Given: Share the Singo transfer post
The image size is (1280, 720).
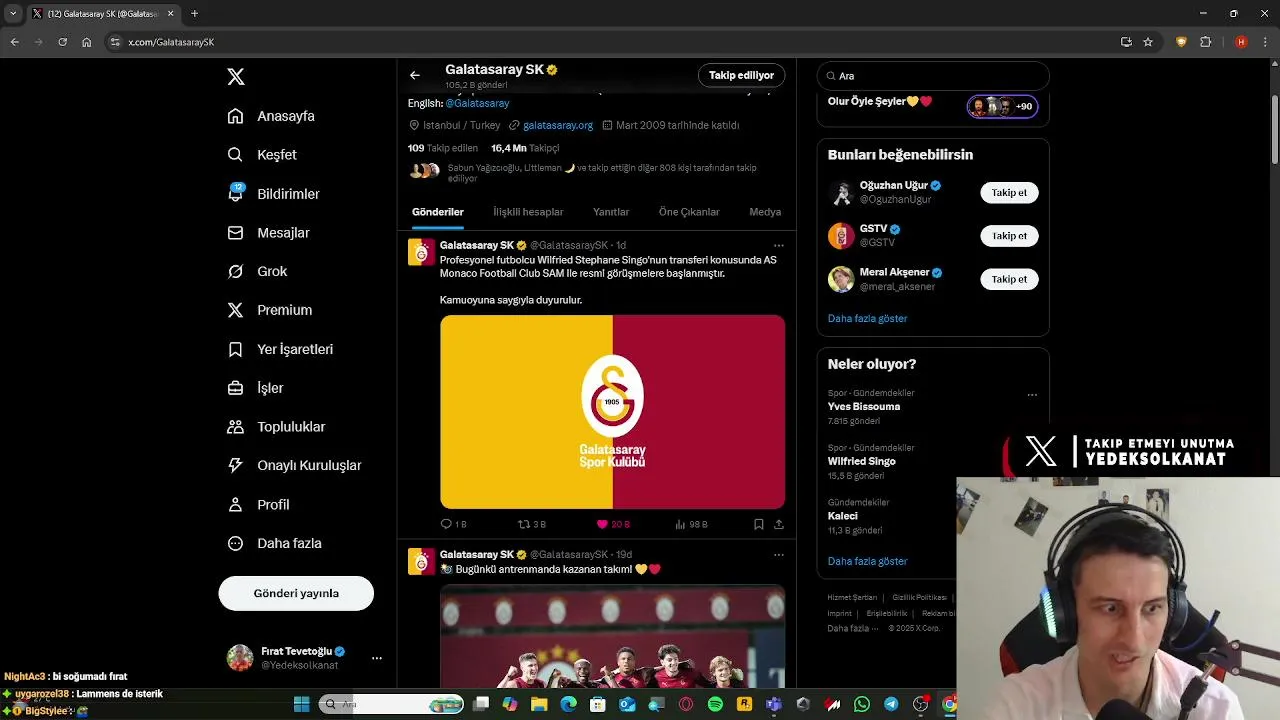Looking at the screenshot, I should click(x=779, y=524).
